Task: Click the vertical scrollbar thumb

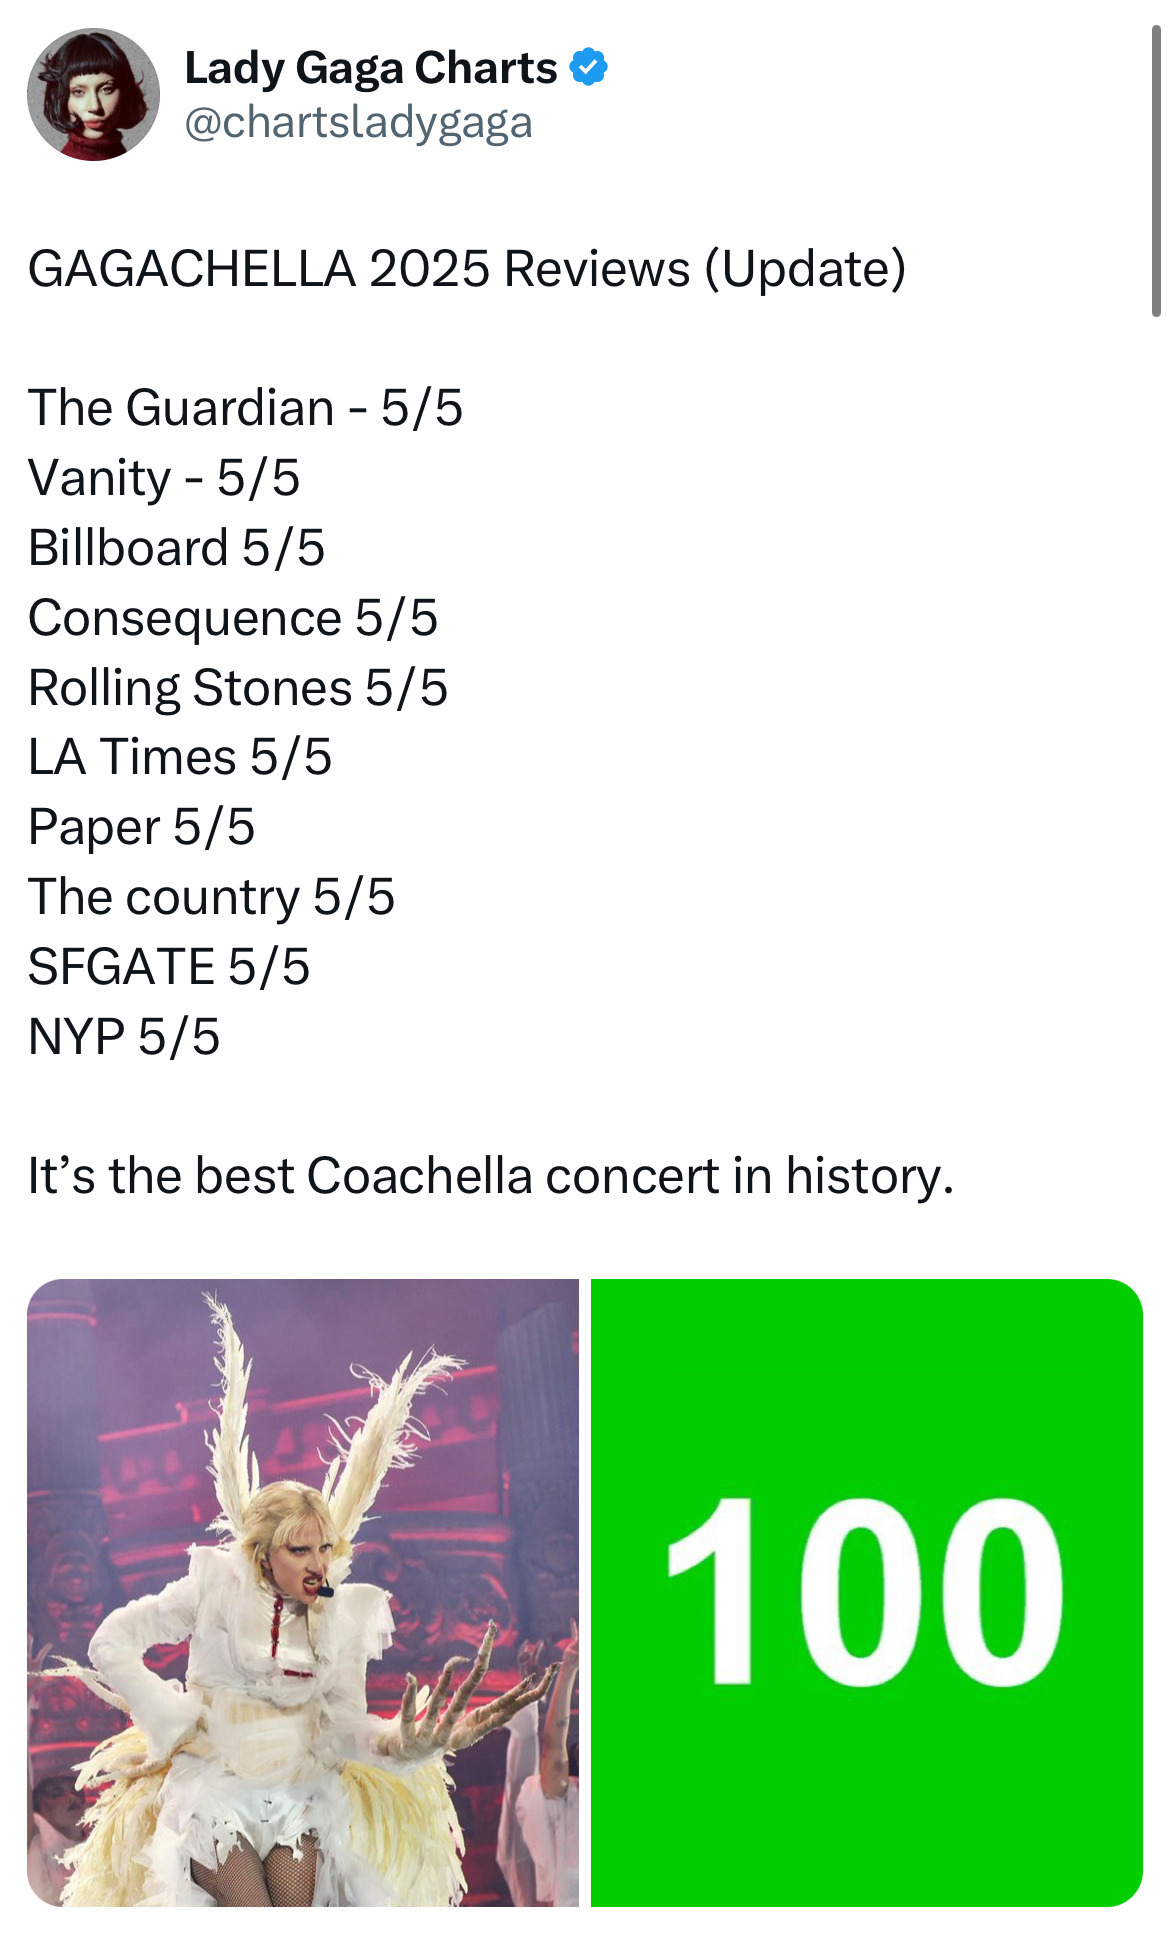Action: (x=1156, y=170)
